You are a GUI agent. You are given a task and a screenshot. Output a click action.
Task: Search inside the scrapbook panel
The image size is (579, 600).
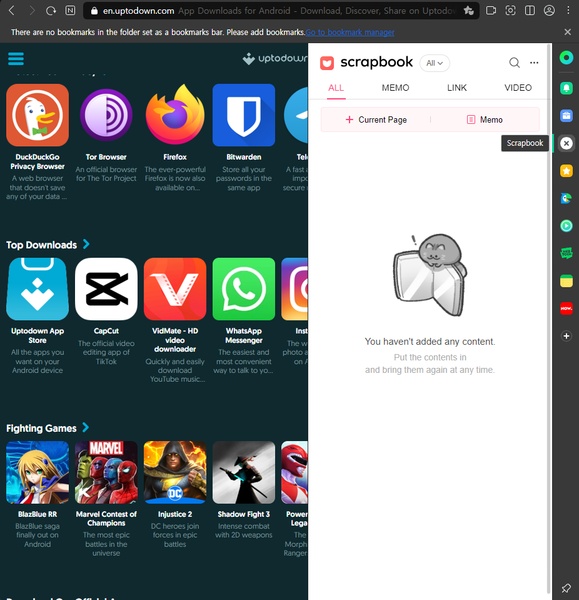pos(514,62)
